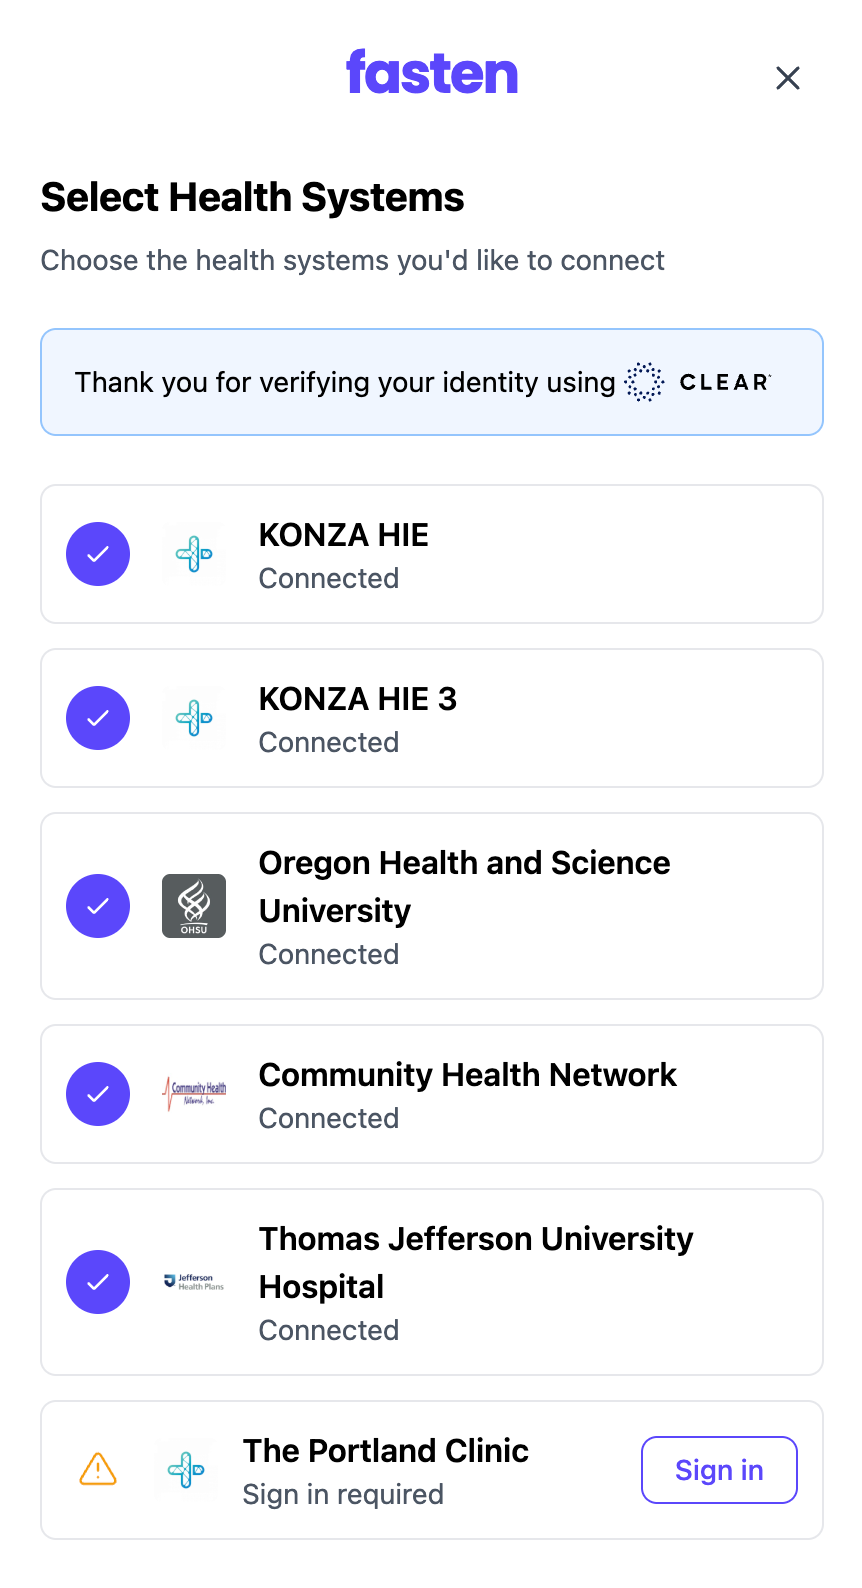The image size is (862, 1588).
Task: Click The Portland Clinic logo icon
Action: [186, 1470]
